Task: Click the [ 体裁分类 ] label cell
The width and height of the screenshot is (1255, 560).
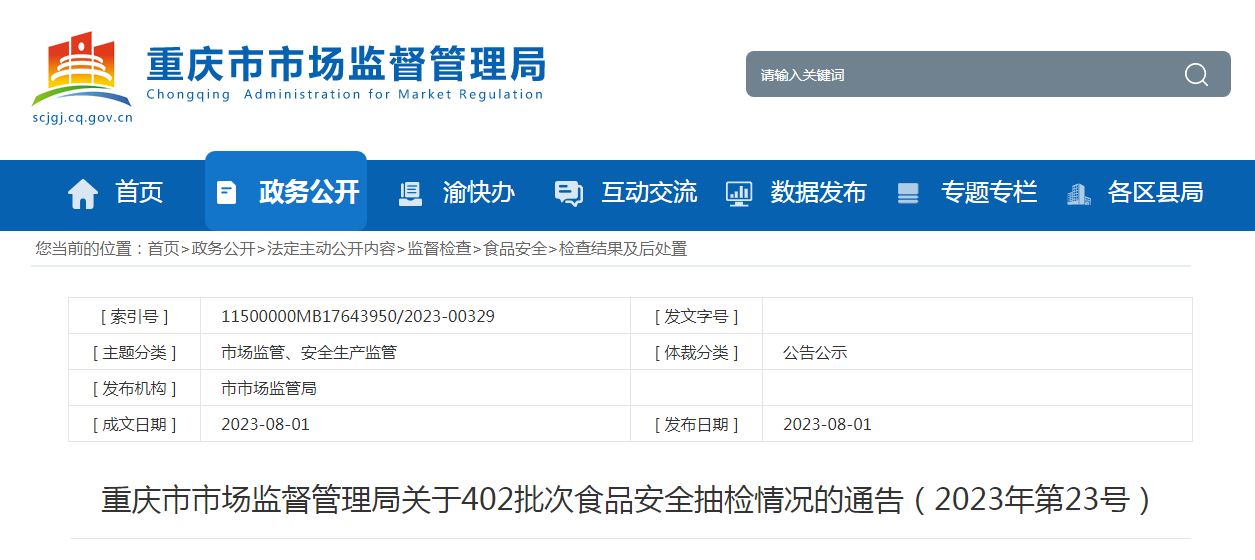Action: coord(696,352)
